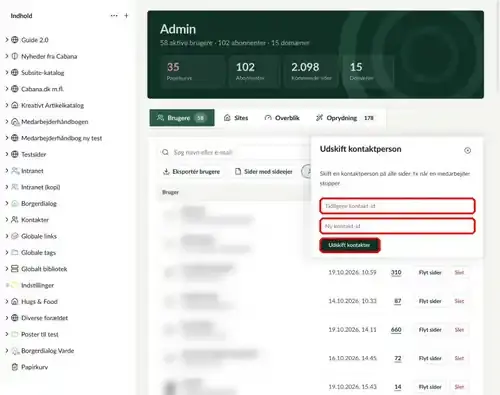The height and width of the screenshot is (395, 500).
Task: Click library icon beside Globalt bibliotek
Action: (x=15, y=269)
